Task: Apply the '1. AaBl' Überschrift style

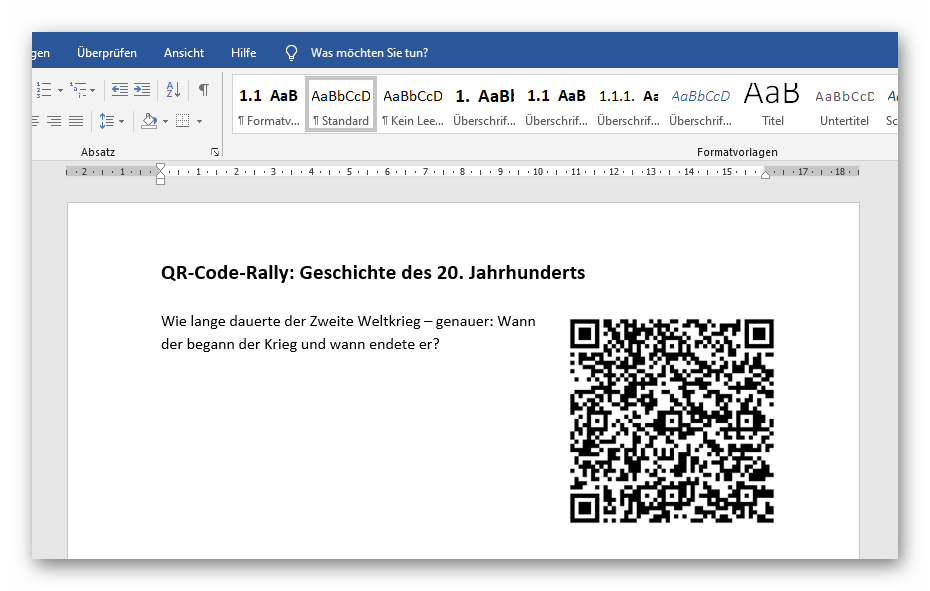Action: (x=485, y=105)
